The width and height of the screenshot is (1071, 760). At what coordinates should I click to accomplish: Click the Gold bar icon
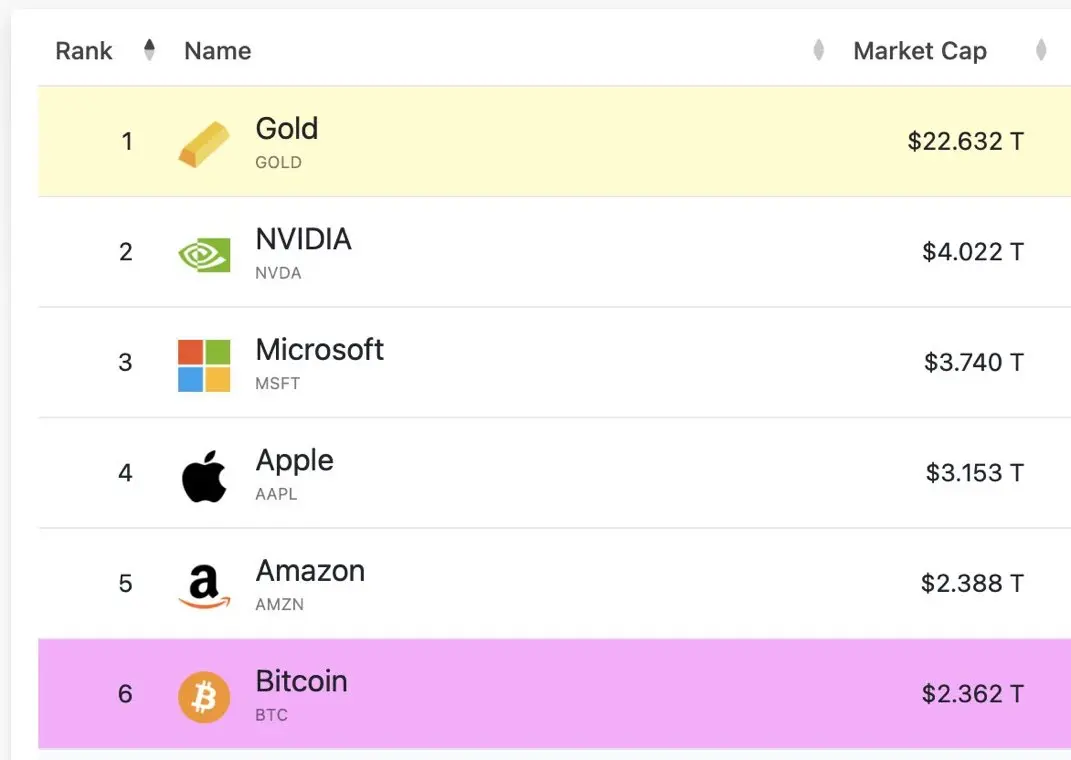[204, 143]
